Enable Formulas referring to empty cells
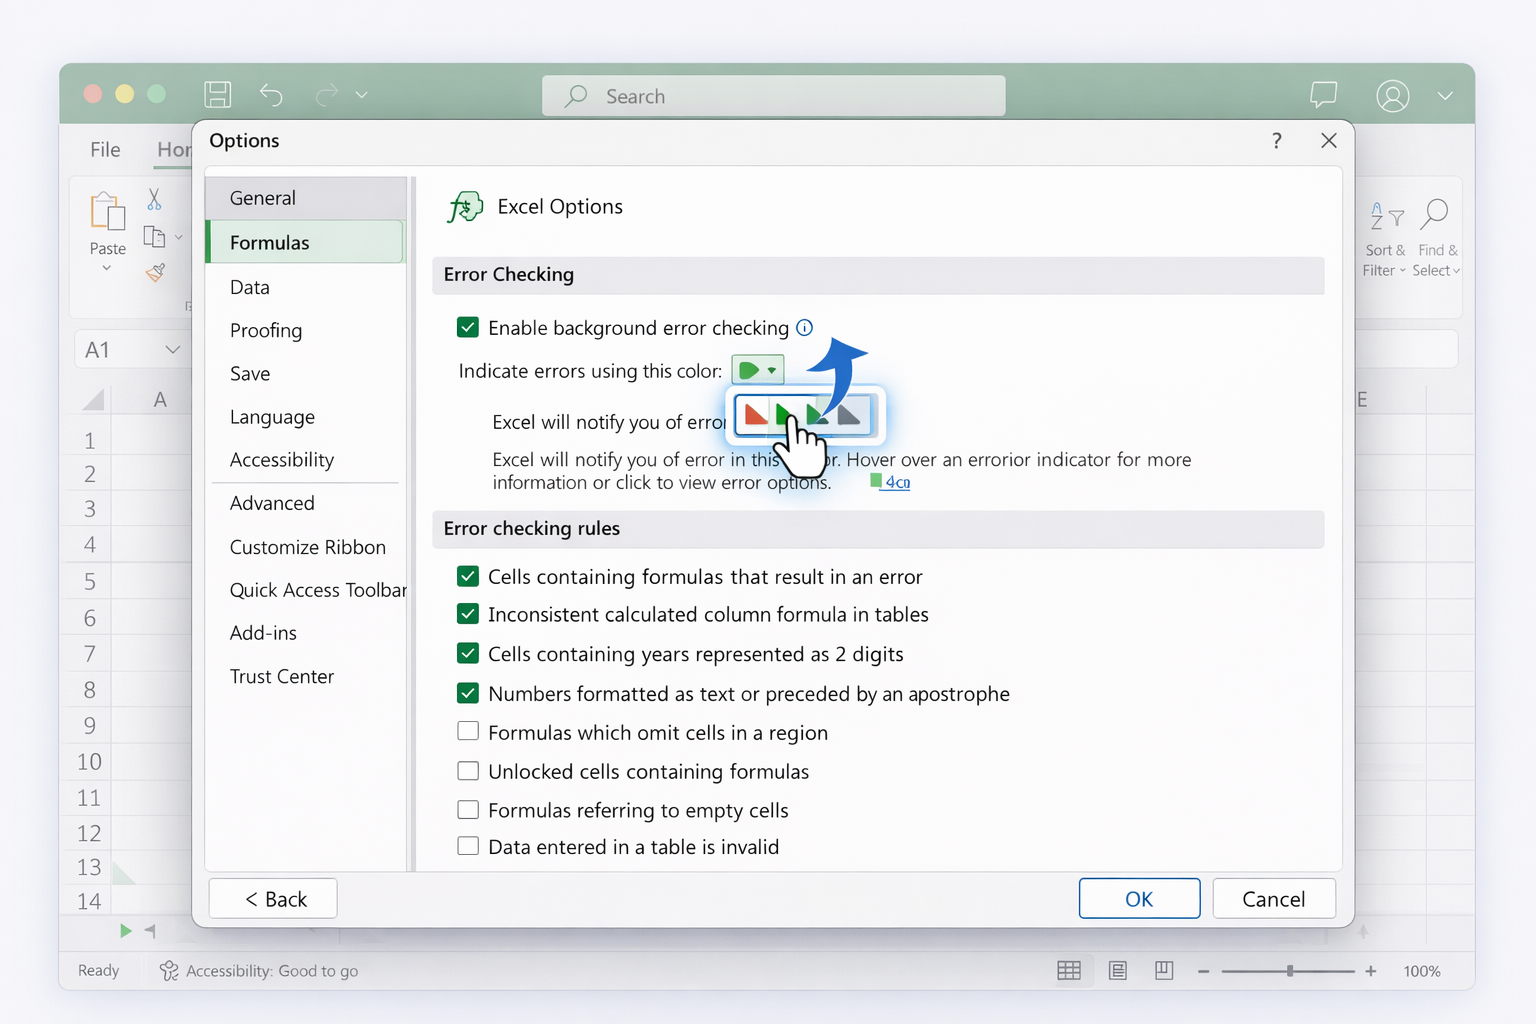The image size is (1536, 1024). (467, 809)
